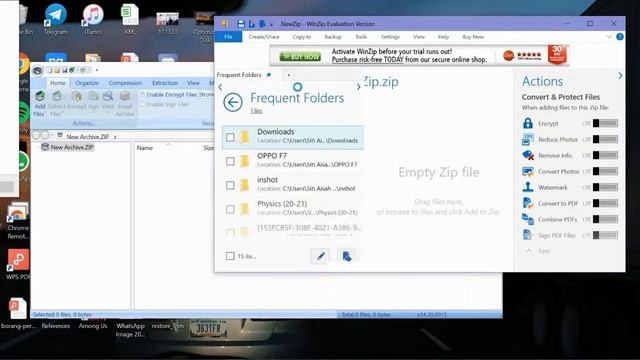Viewport: 640px width, 360px height.
Task: Toggle the Convert to PDF switch
Action: click(605, 203)
